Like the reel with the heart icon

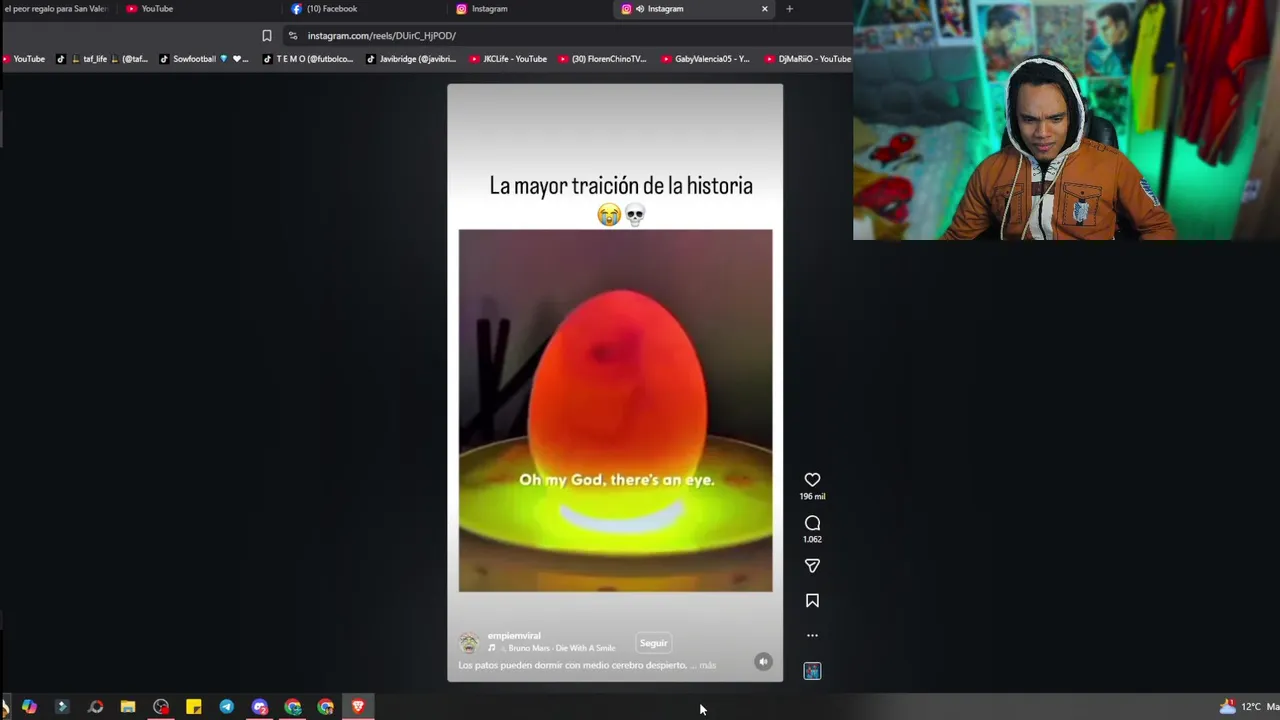[812, 480]
